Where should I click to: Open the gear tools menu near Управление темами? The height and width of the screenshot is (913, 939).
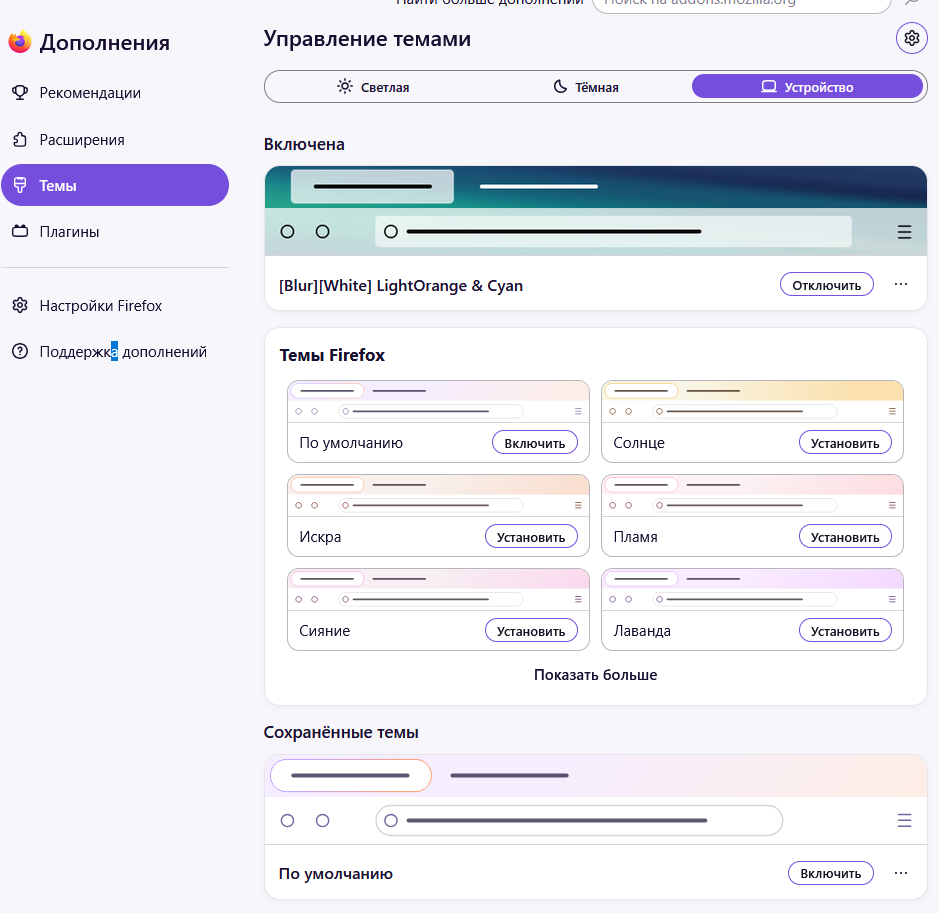(911, 38)
